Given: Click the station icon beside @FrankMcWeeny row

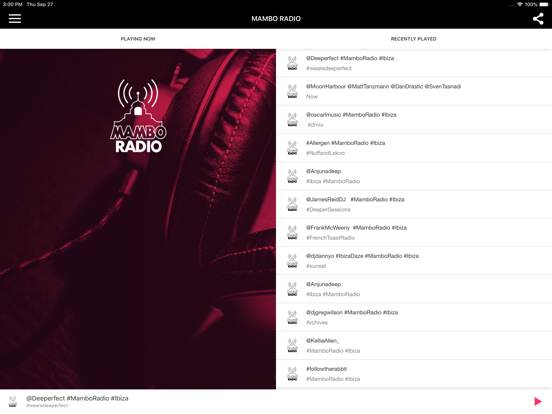Looking at the screenshot, I should [x=292, y=232].
